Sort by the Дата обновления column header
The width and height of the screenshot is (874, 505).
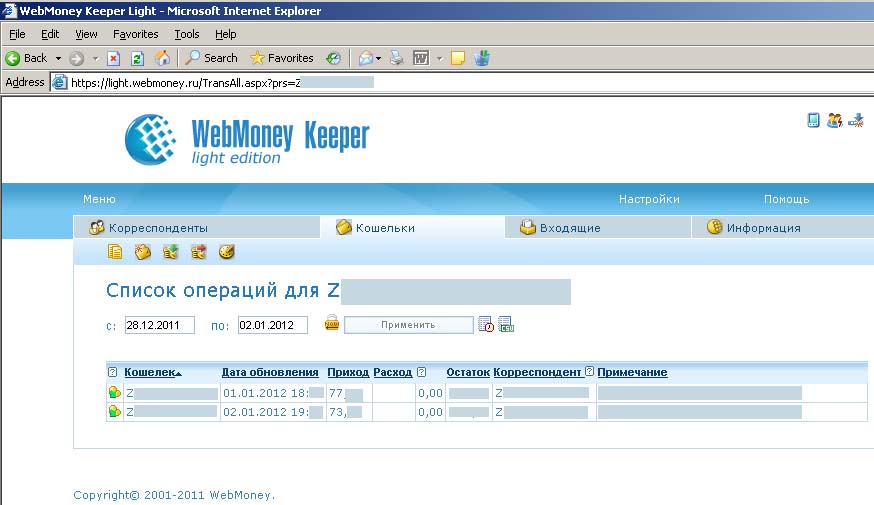pyautogui.click(x=270, y=372)
